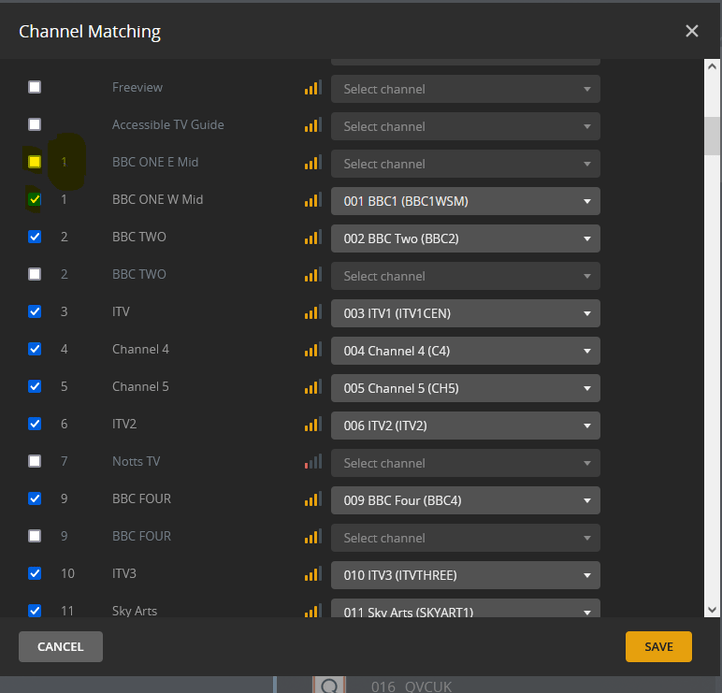This screenshot has width=722, height=693.
Task: Open Select channel dropdown for Accessible TV Guide
Action: click(465, 126)
